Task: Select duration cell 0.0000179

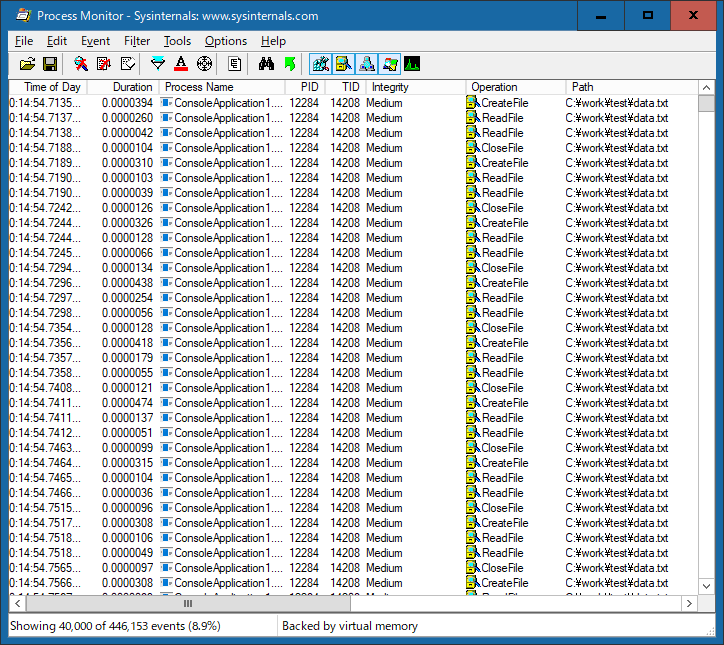Action: click(127, 358)
